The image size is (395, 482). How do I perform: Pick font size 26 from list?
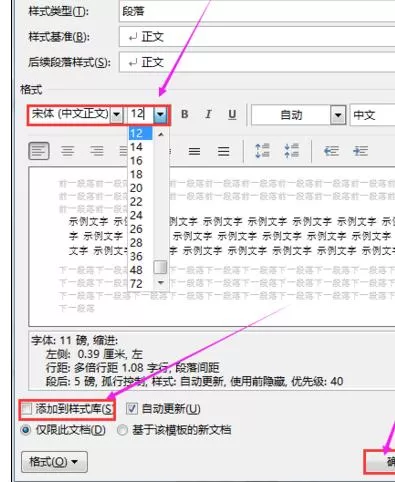point(140,229)
